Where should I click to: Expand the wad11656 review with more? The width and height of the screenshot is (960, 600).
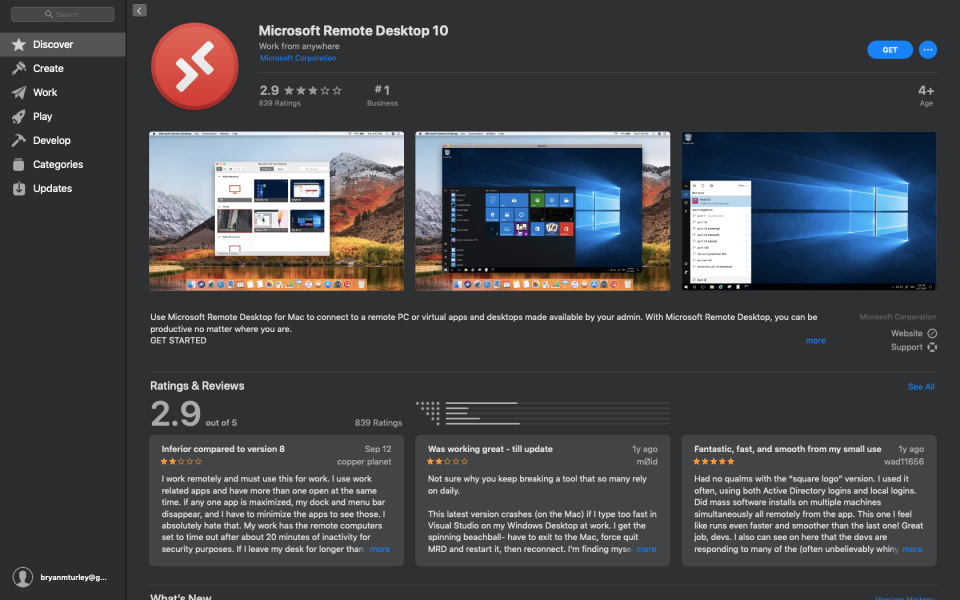(x=912, y=549)
